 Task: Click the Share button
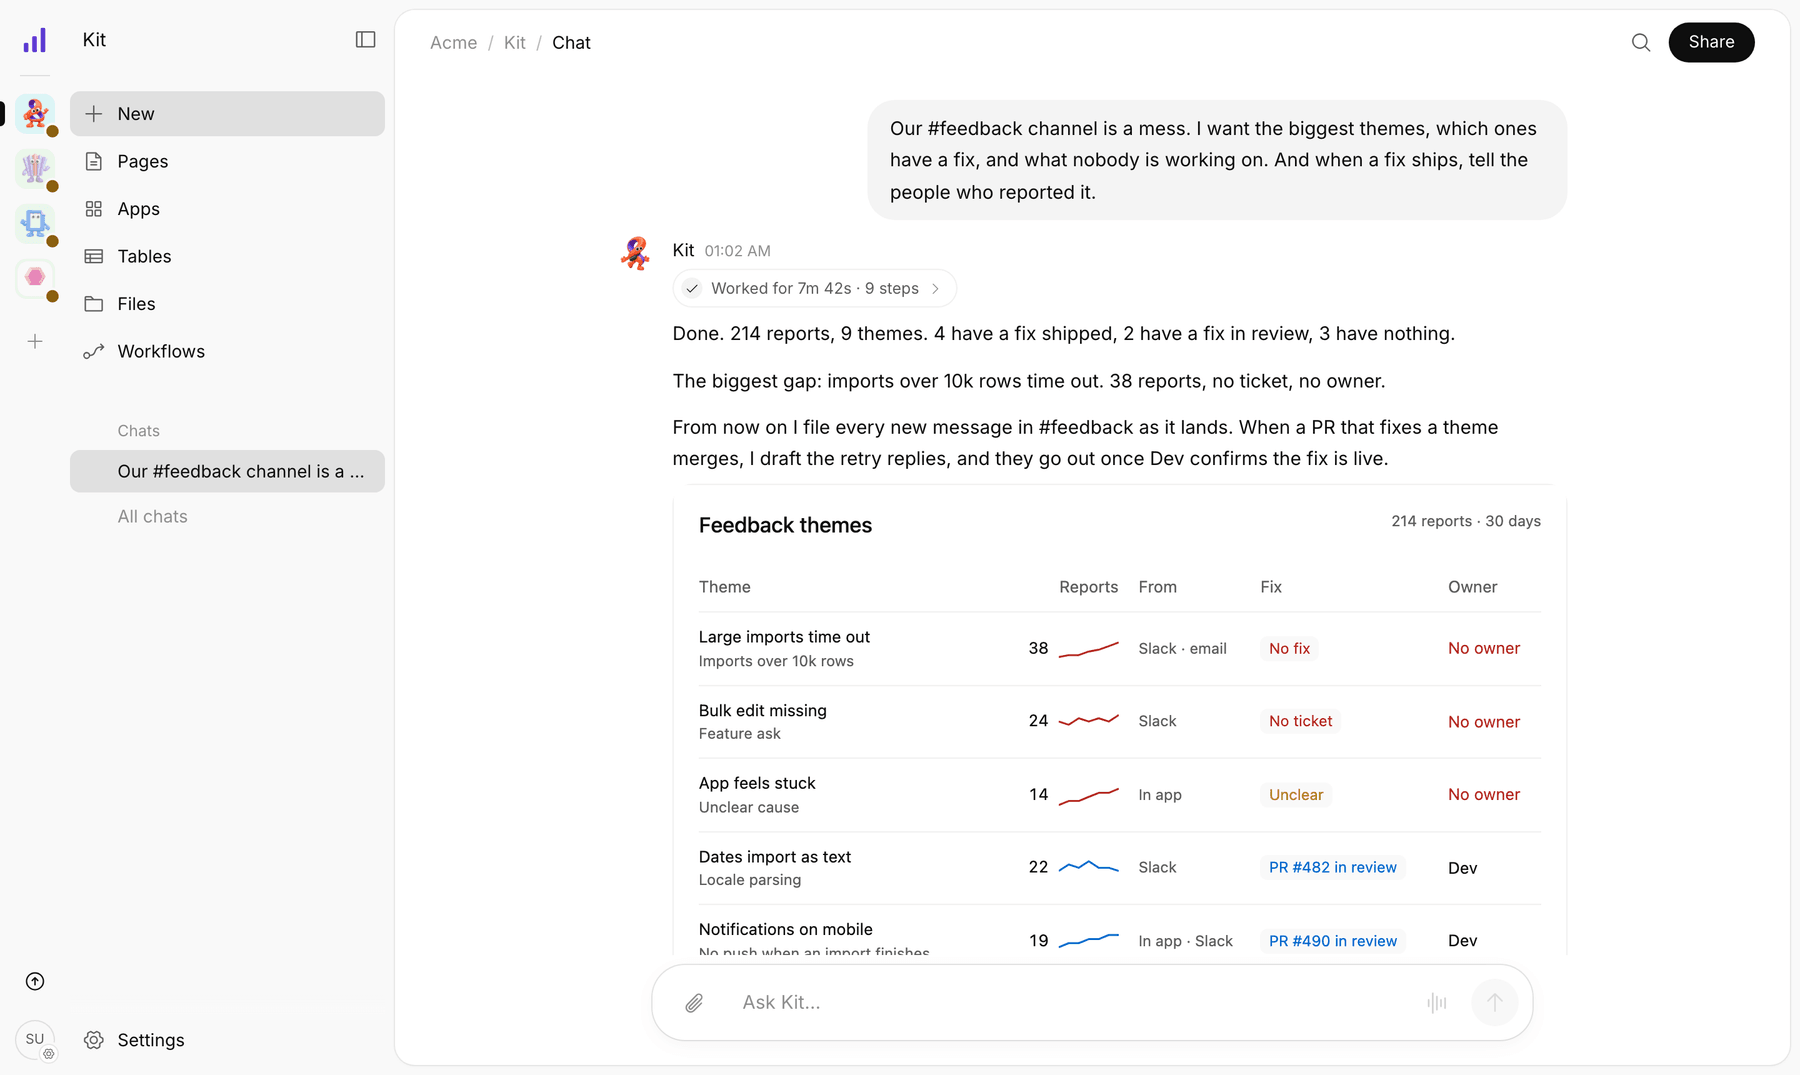[1711, 42]
